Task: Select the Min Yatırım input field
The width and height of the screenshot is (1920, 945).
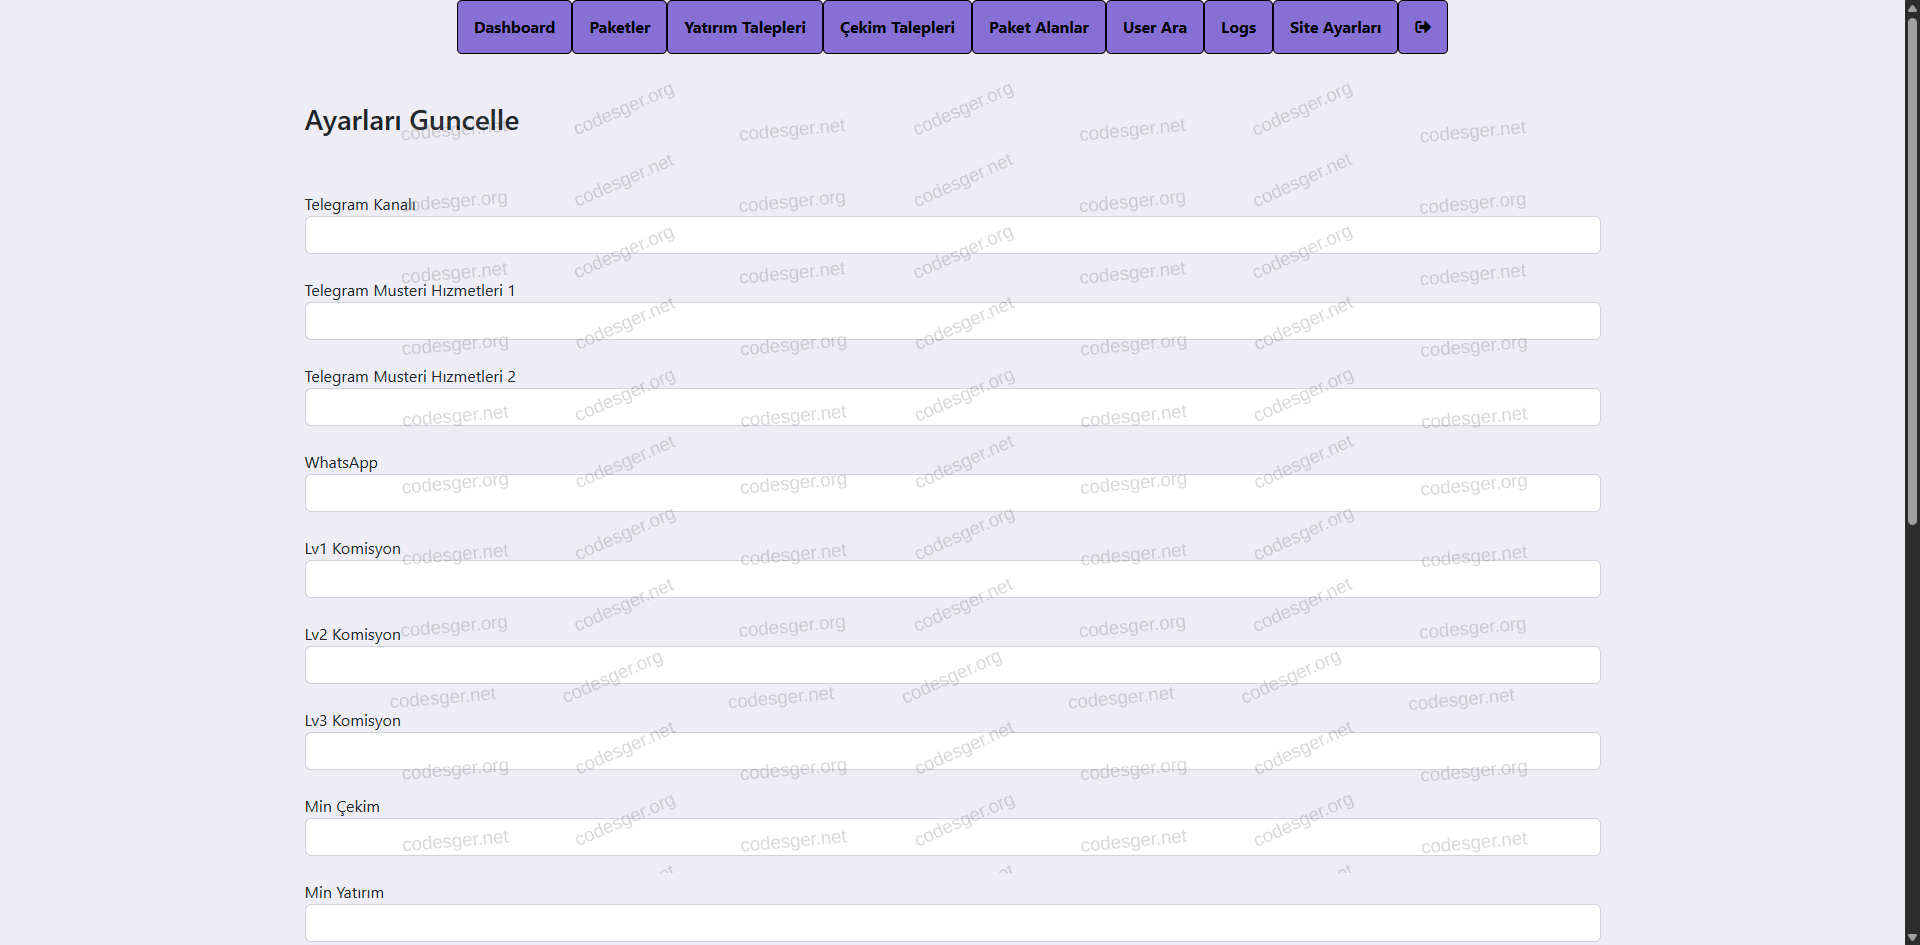Action: click(952, 922)
